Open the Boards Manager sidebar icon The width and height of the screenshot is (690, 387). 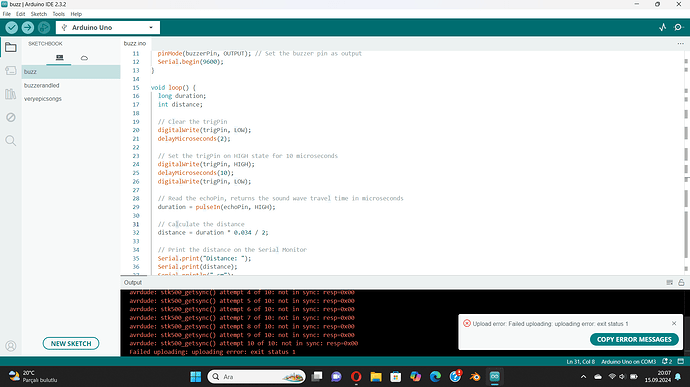click(x=11, y=70)
